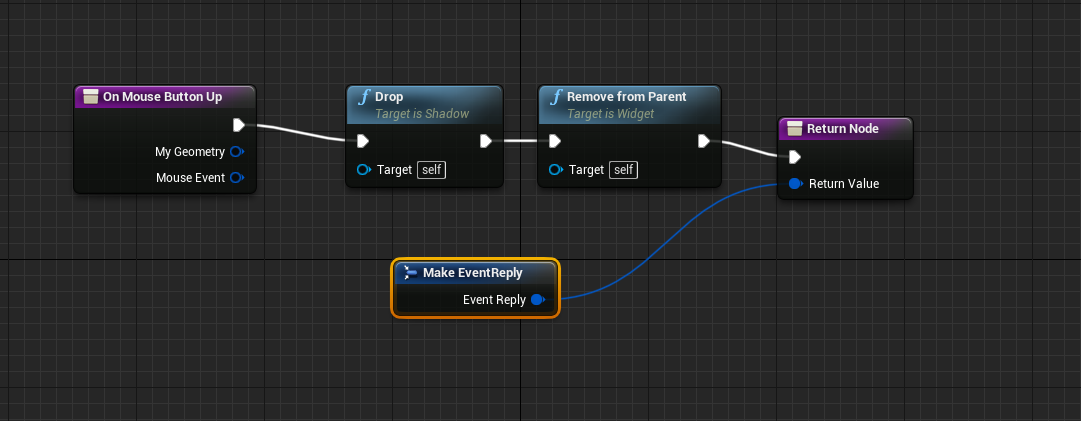Select the Mouse Event output pin
1081x421 pixels.
point(237,178)
